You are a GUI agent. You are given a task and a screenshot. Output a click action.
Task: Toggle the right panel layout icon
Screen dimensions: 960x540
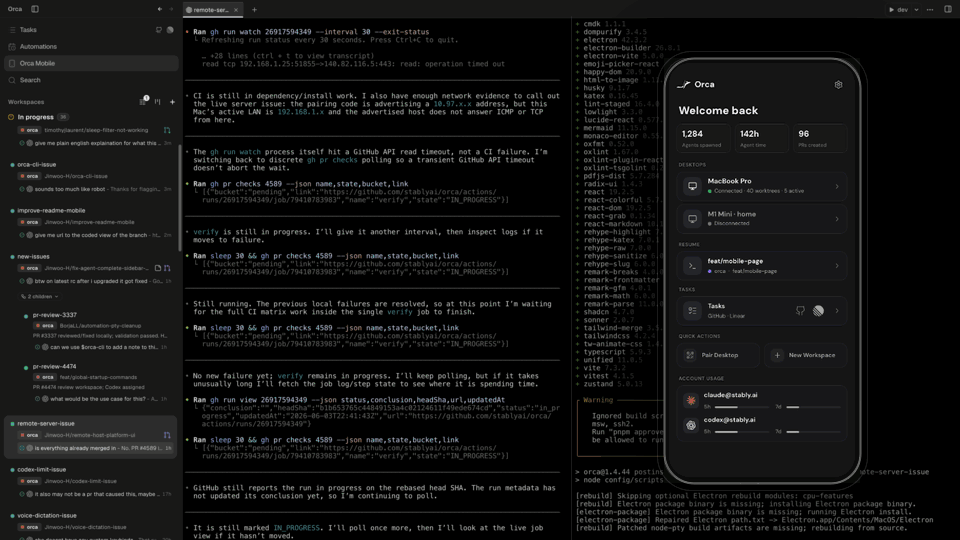[x=948, y=9]
